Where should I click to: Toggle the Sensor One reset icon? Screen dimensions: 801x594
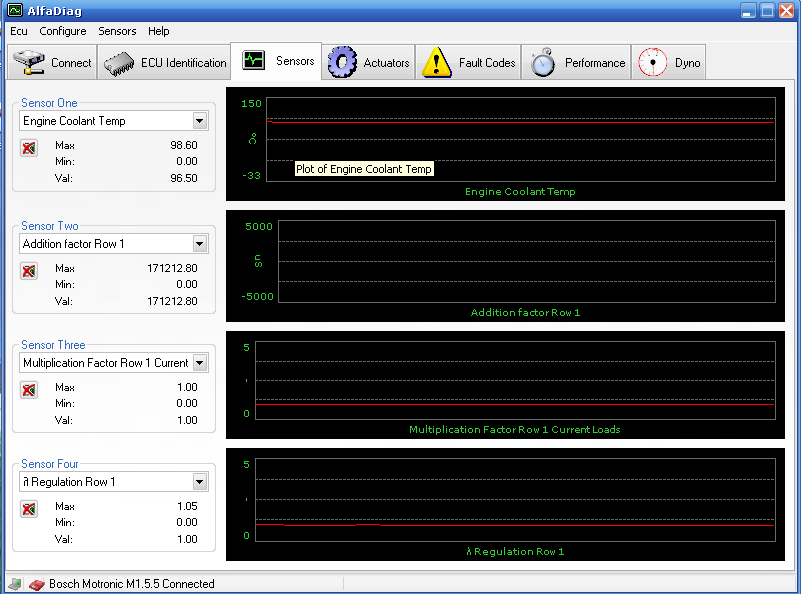click(29, 148)
